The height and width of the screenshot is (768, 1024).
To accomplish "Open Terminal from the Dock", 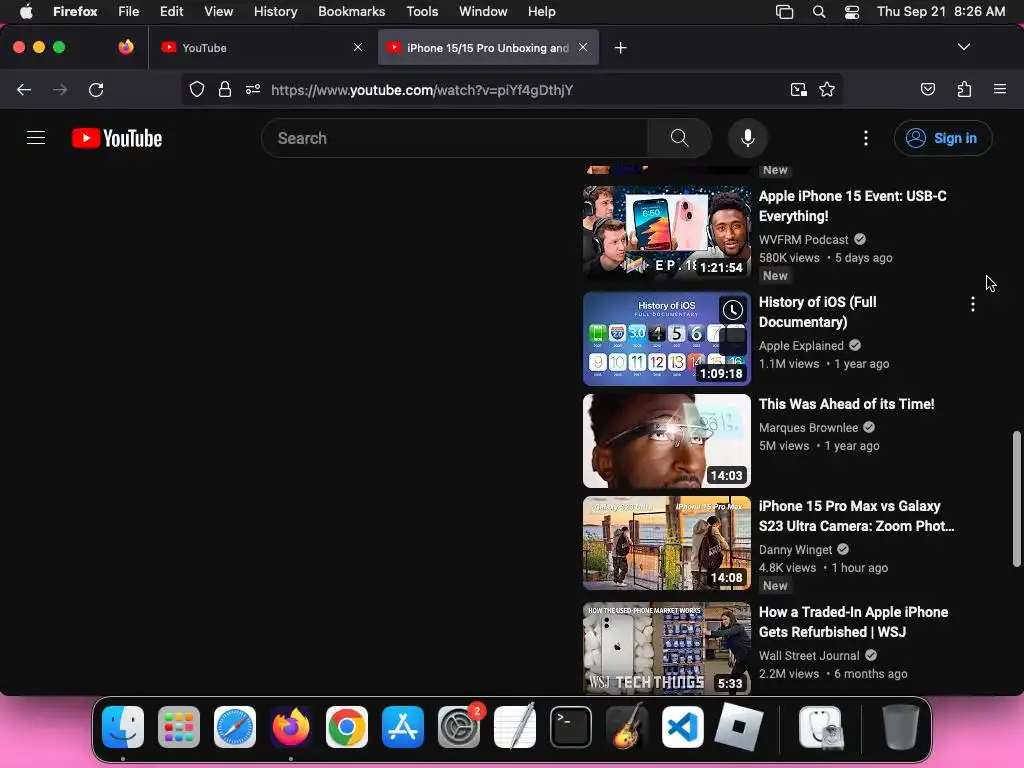I will (571, 727).
